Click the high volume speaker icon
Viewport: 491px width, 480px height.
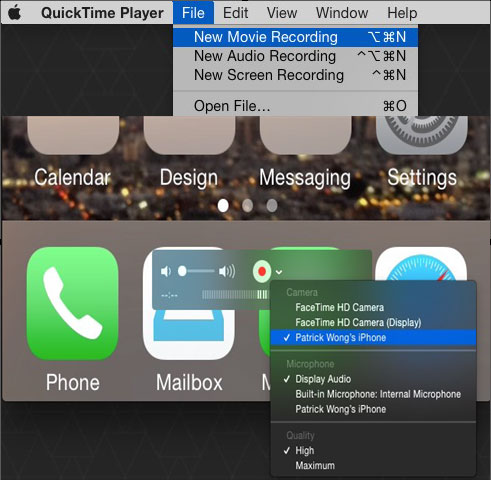227,272
